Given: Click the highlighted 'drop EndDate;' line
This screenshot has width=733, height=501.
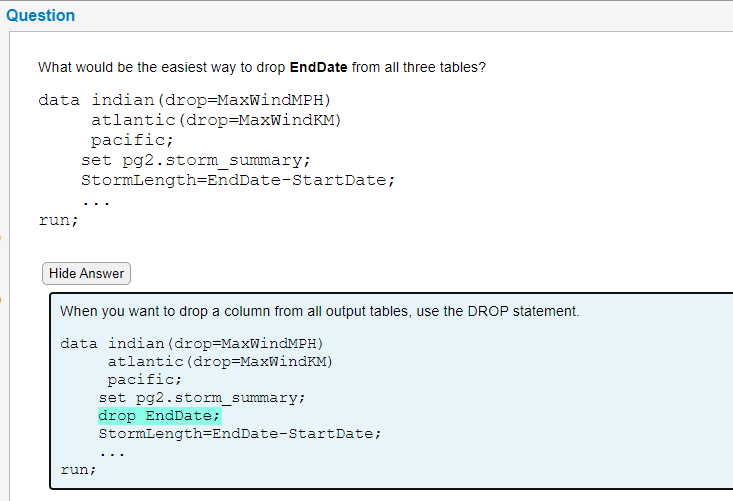Looking at the screenshot, I should [159, 416].
